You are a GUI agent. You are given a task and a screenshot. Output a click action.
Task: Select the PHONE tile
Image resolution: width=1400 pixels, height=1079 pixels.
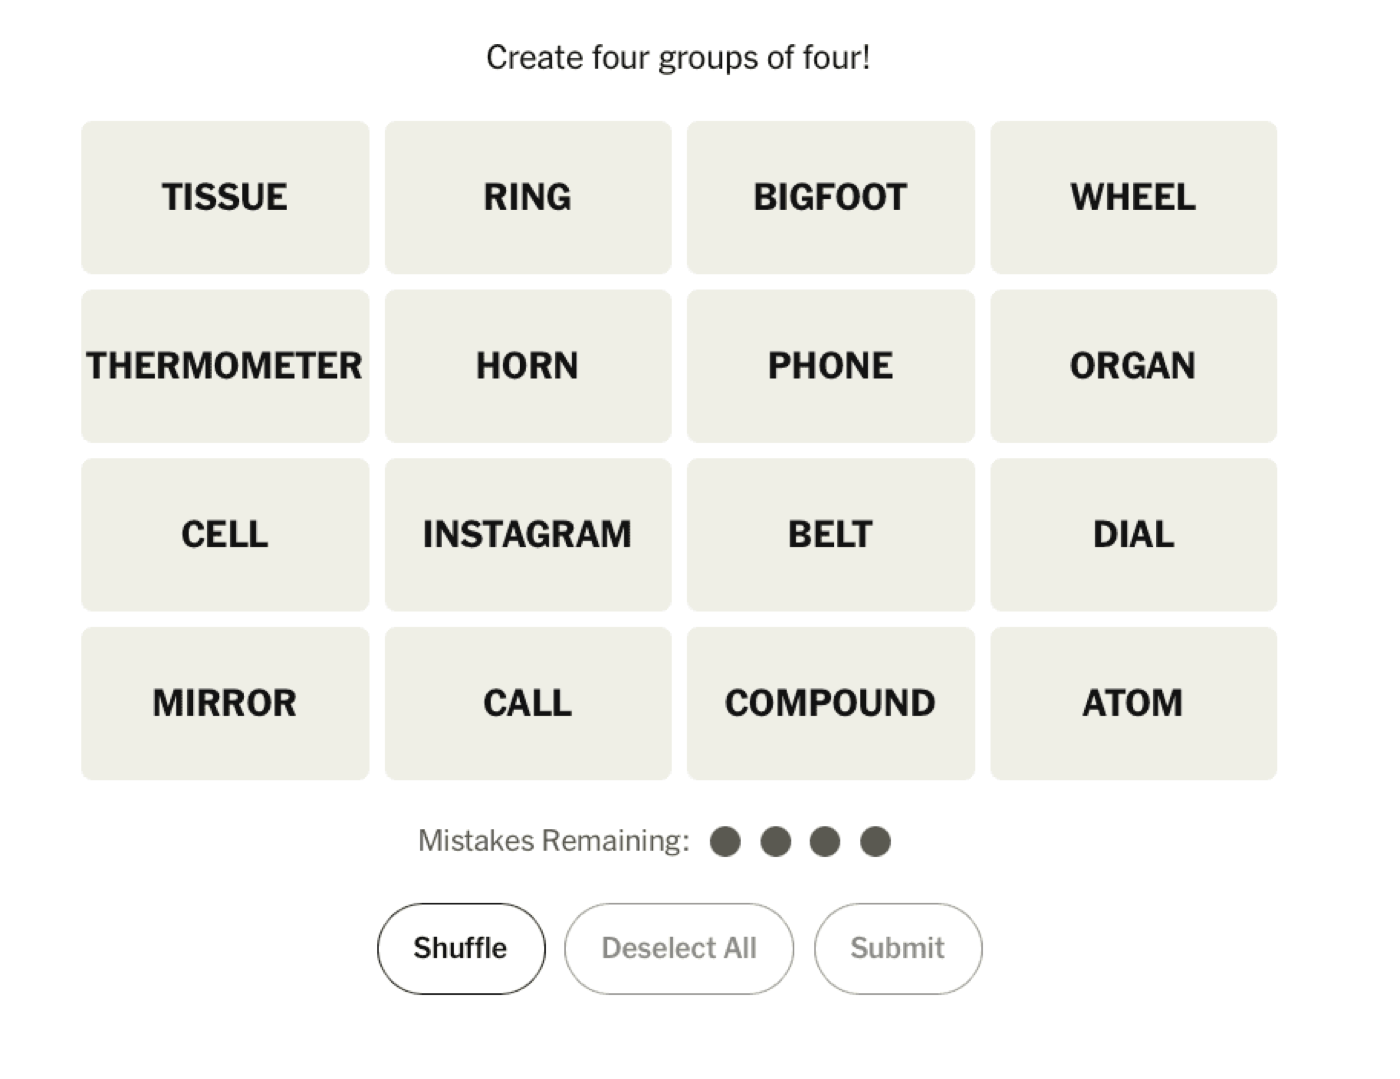(830, 365)
